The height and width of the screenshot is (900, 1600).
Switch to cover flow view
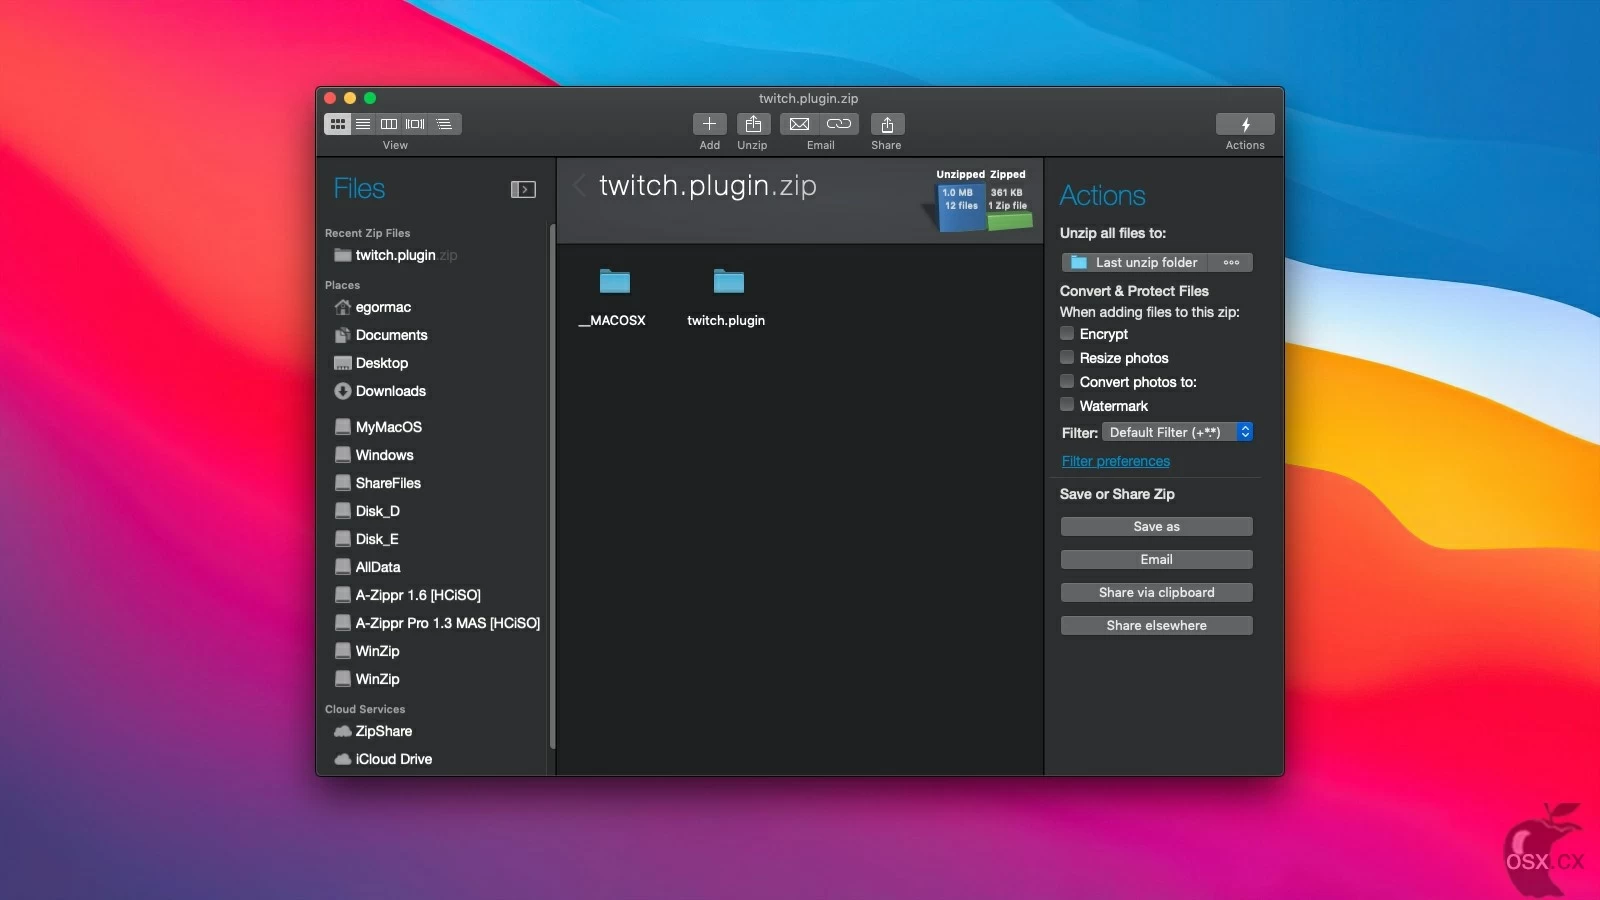point(415,124)
